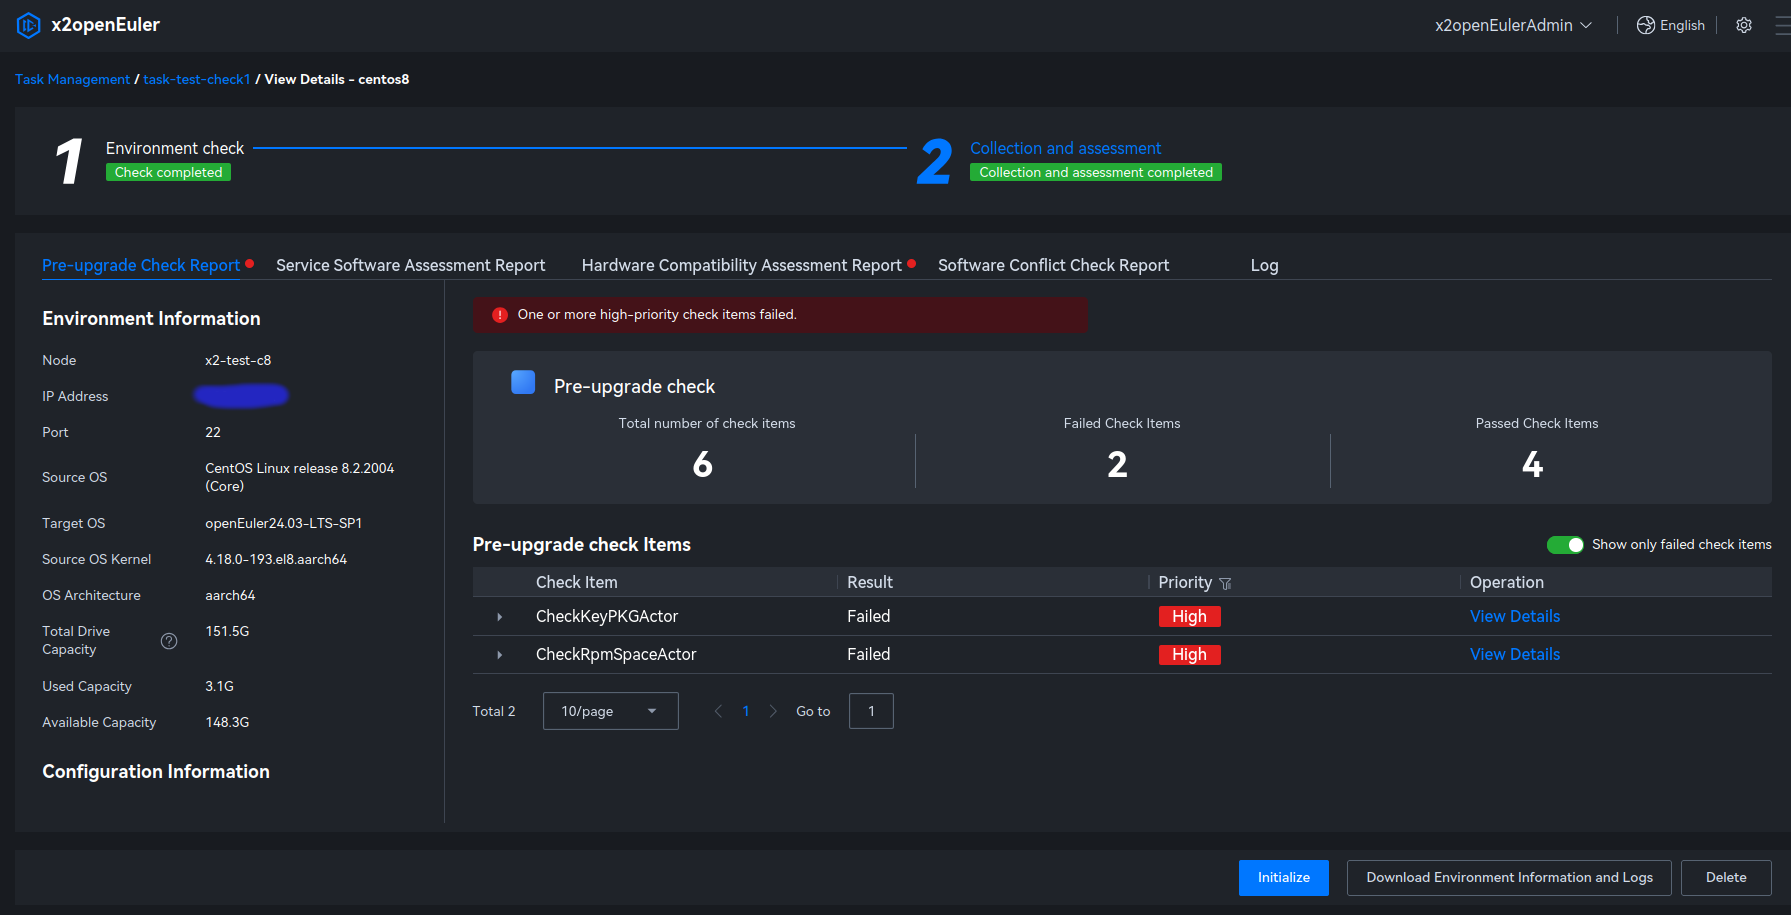Image resolution: width=1791 pixels, height=915 pixels.
Task: Open the x2openEulerAdmin user dropdown
Action: [1512, 25]
